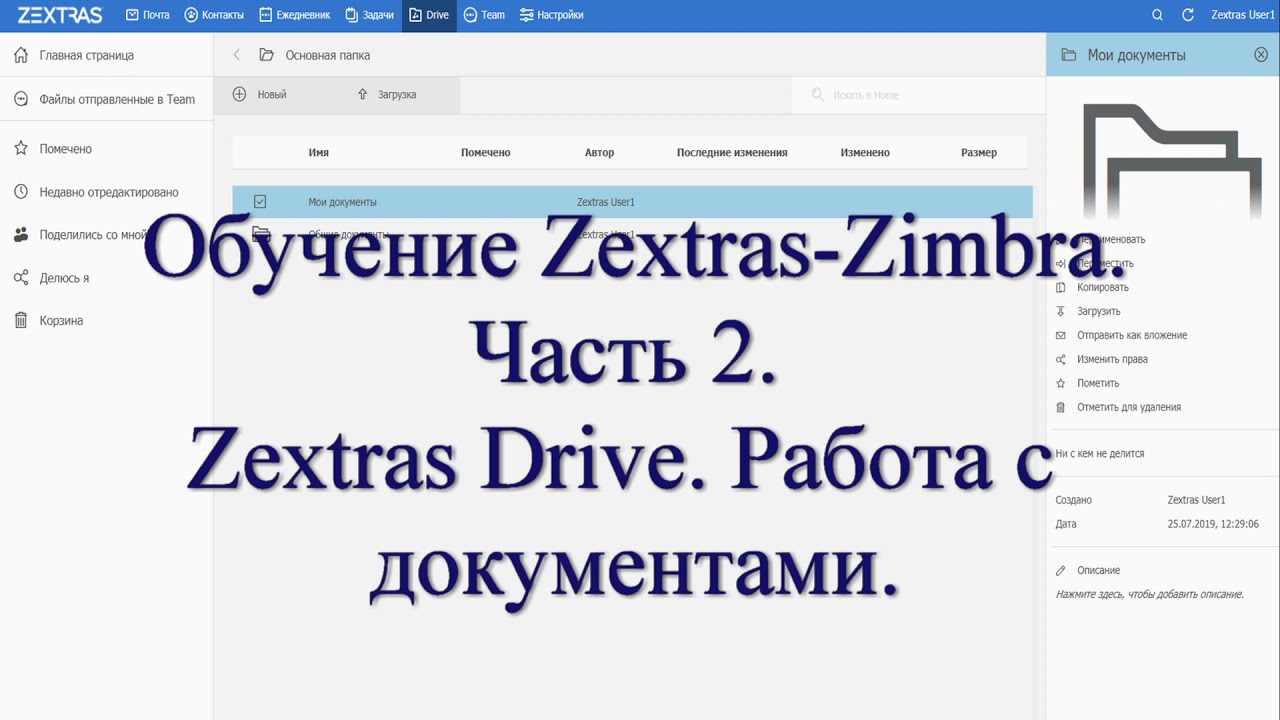
Task: Switch to the Контакты tab
Action: [x=214, y=15]
